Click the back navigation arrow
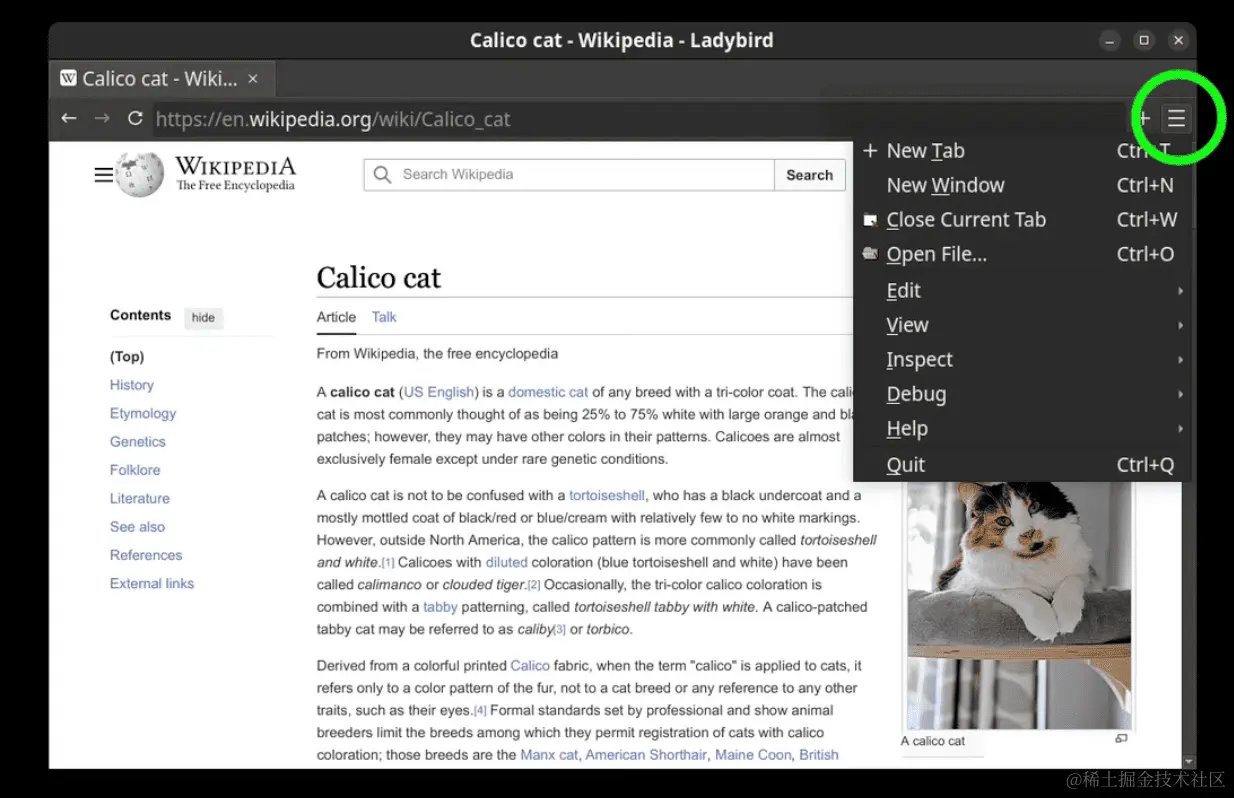Viewport: 1234px width, 798px height. (x=68, y=118)
